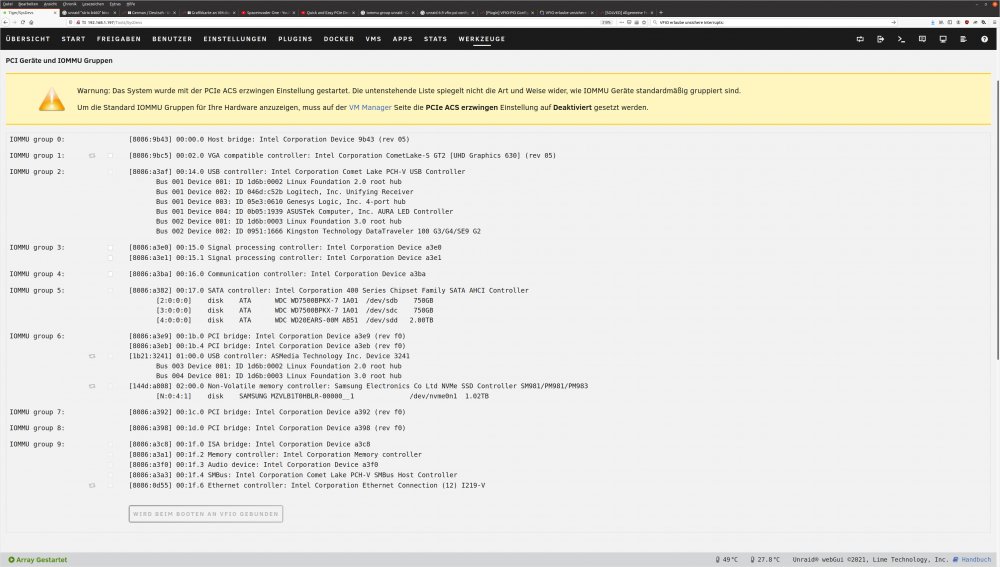The image size is (1000, 567).
Task: Tick the Ethernet controller I219-V checkbox
Action: [110, 485]
